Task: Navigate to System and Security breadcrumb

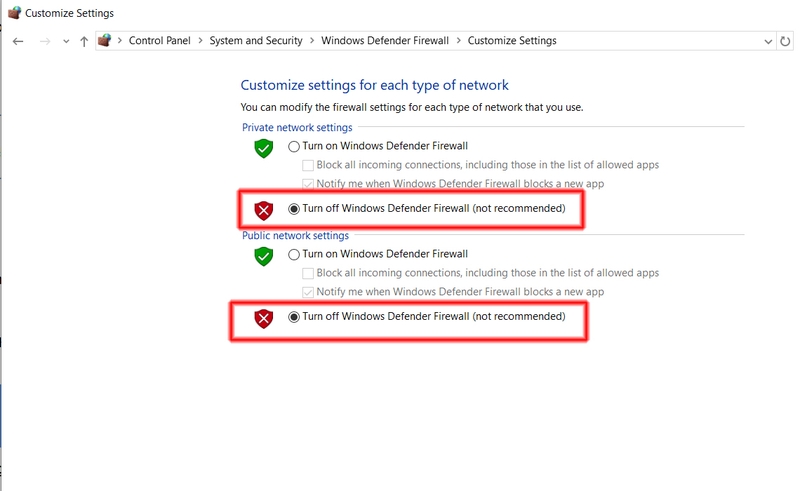Action: click(x=256, y=40)
